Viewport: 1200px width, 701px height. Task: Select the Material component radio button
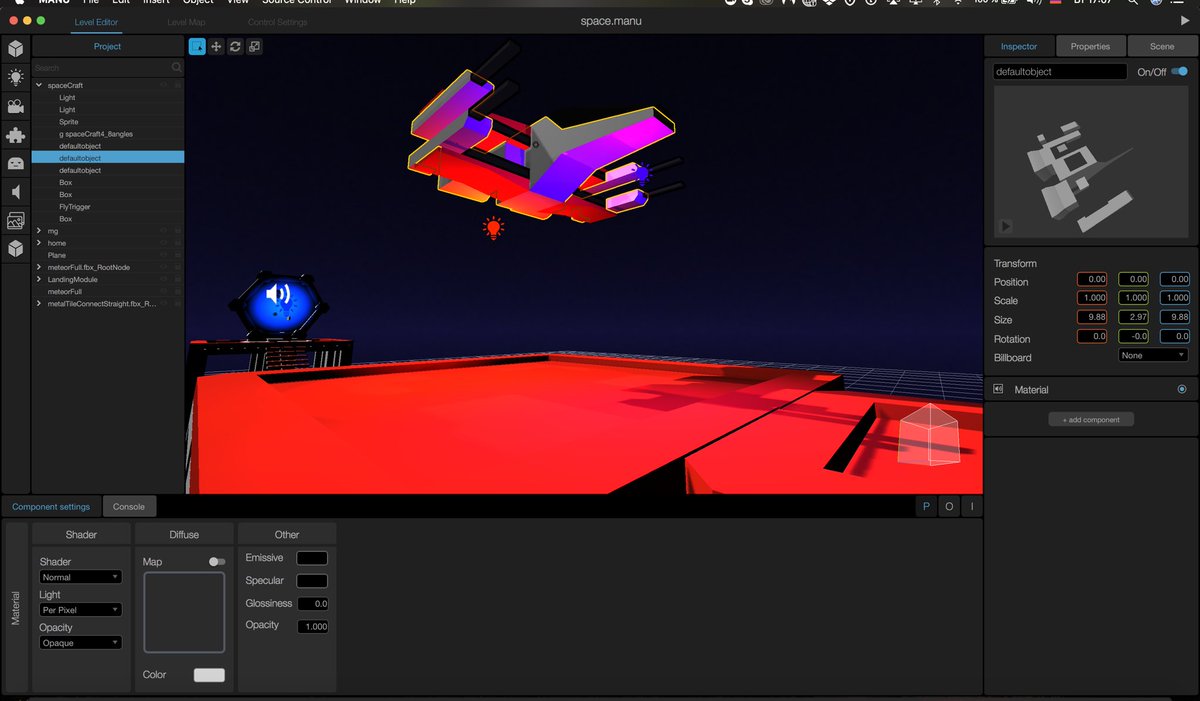1182,389
